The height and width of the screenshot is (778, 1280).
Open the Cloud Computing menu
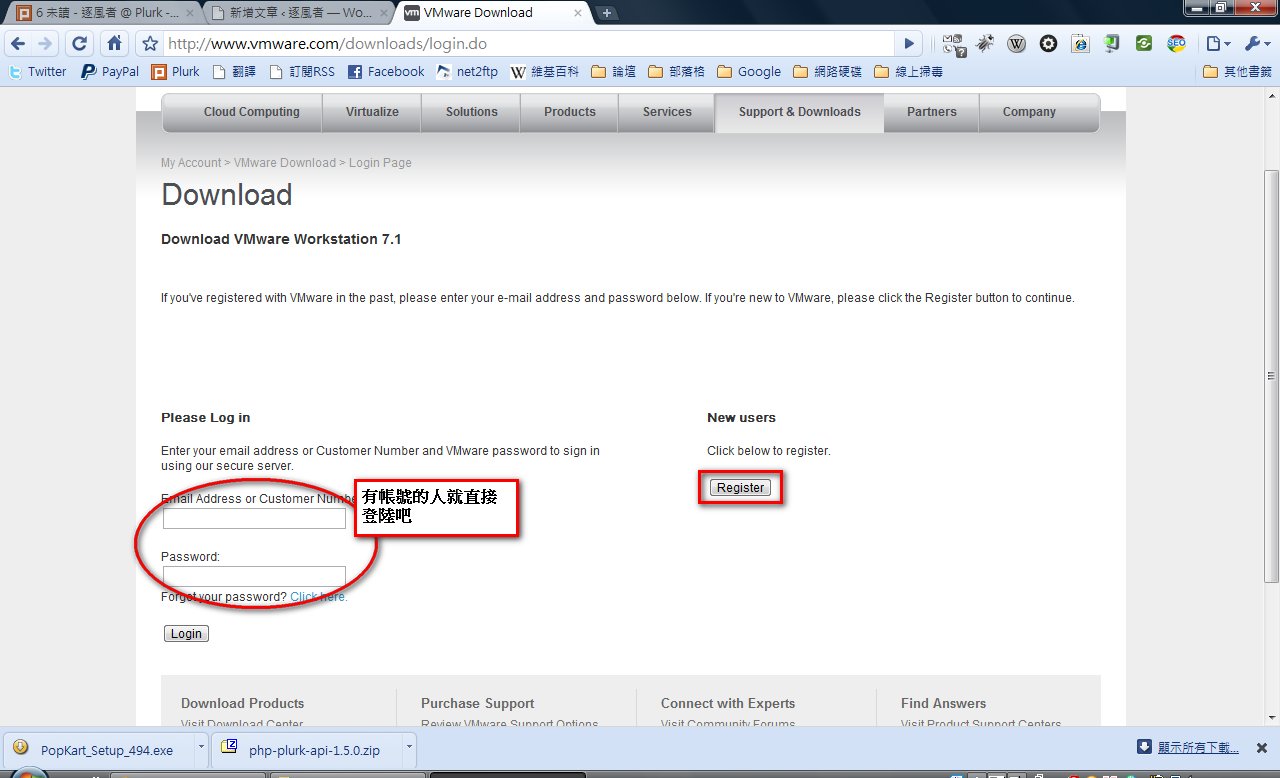[x=252, y=112]
